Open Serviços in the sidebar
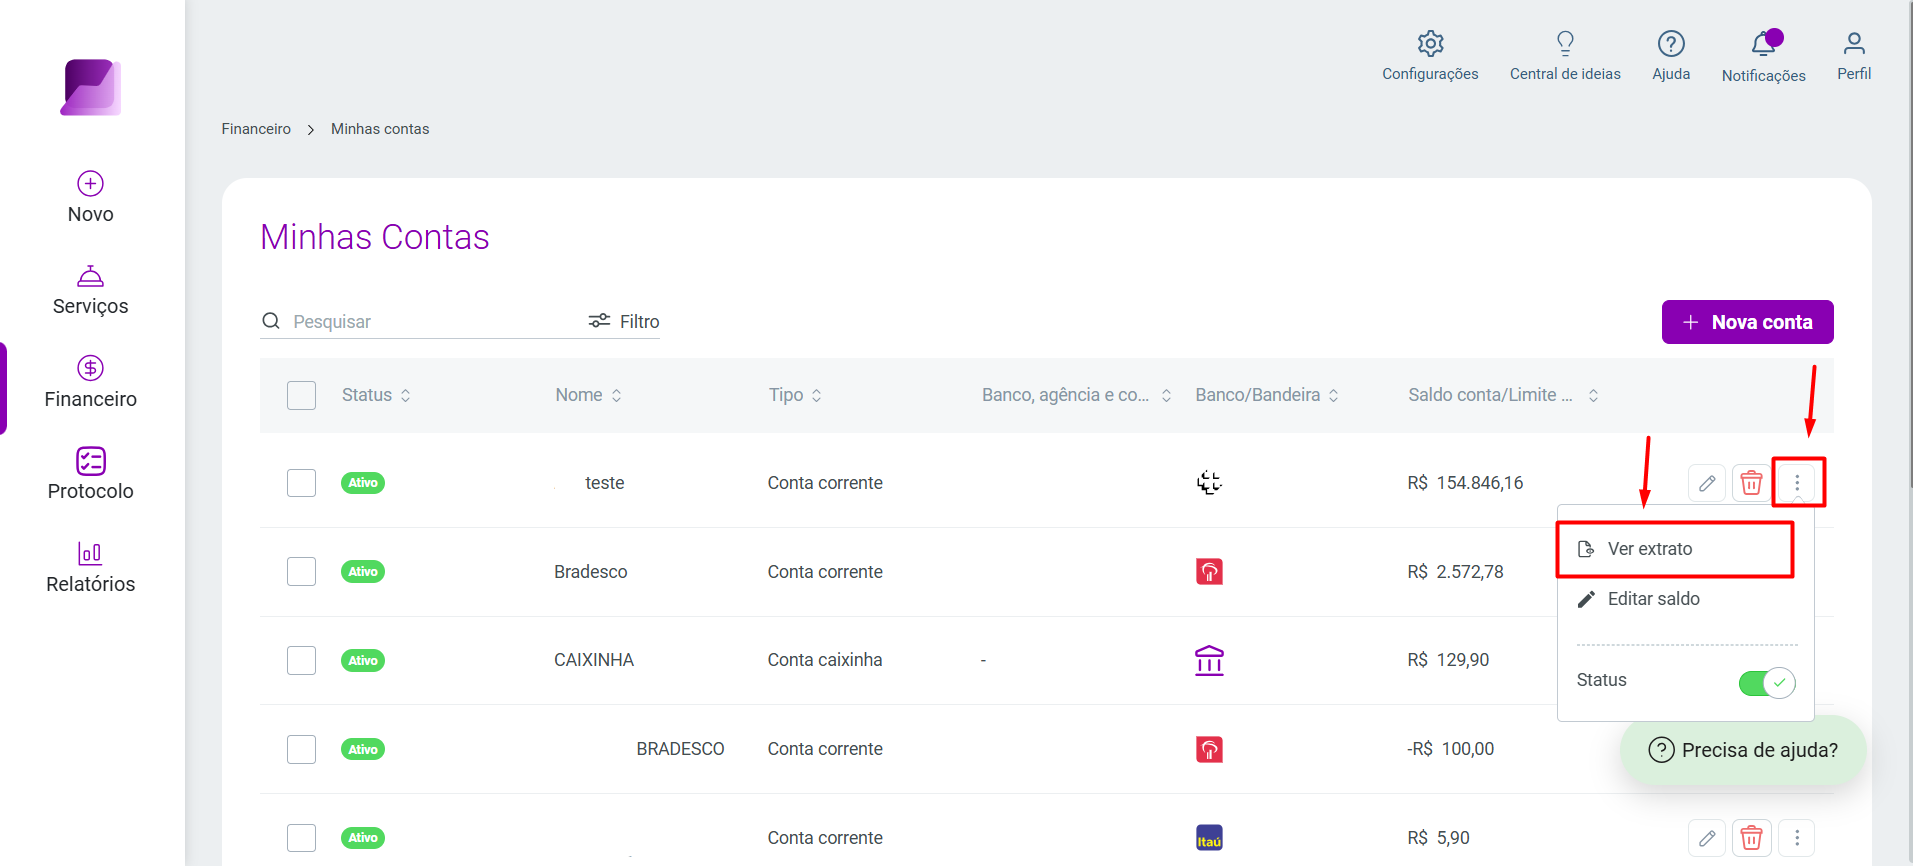 (91, 291)
